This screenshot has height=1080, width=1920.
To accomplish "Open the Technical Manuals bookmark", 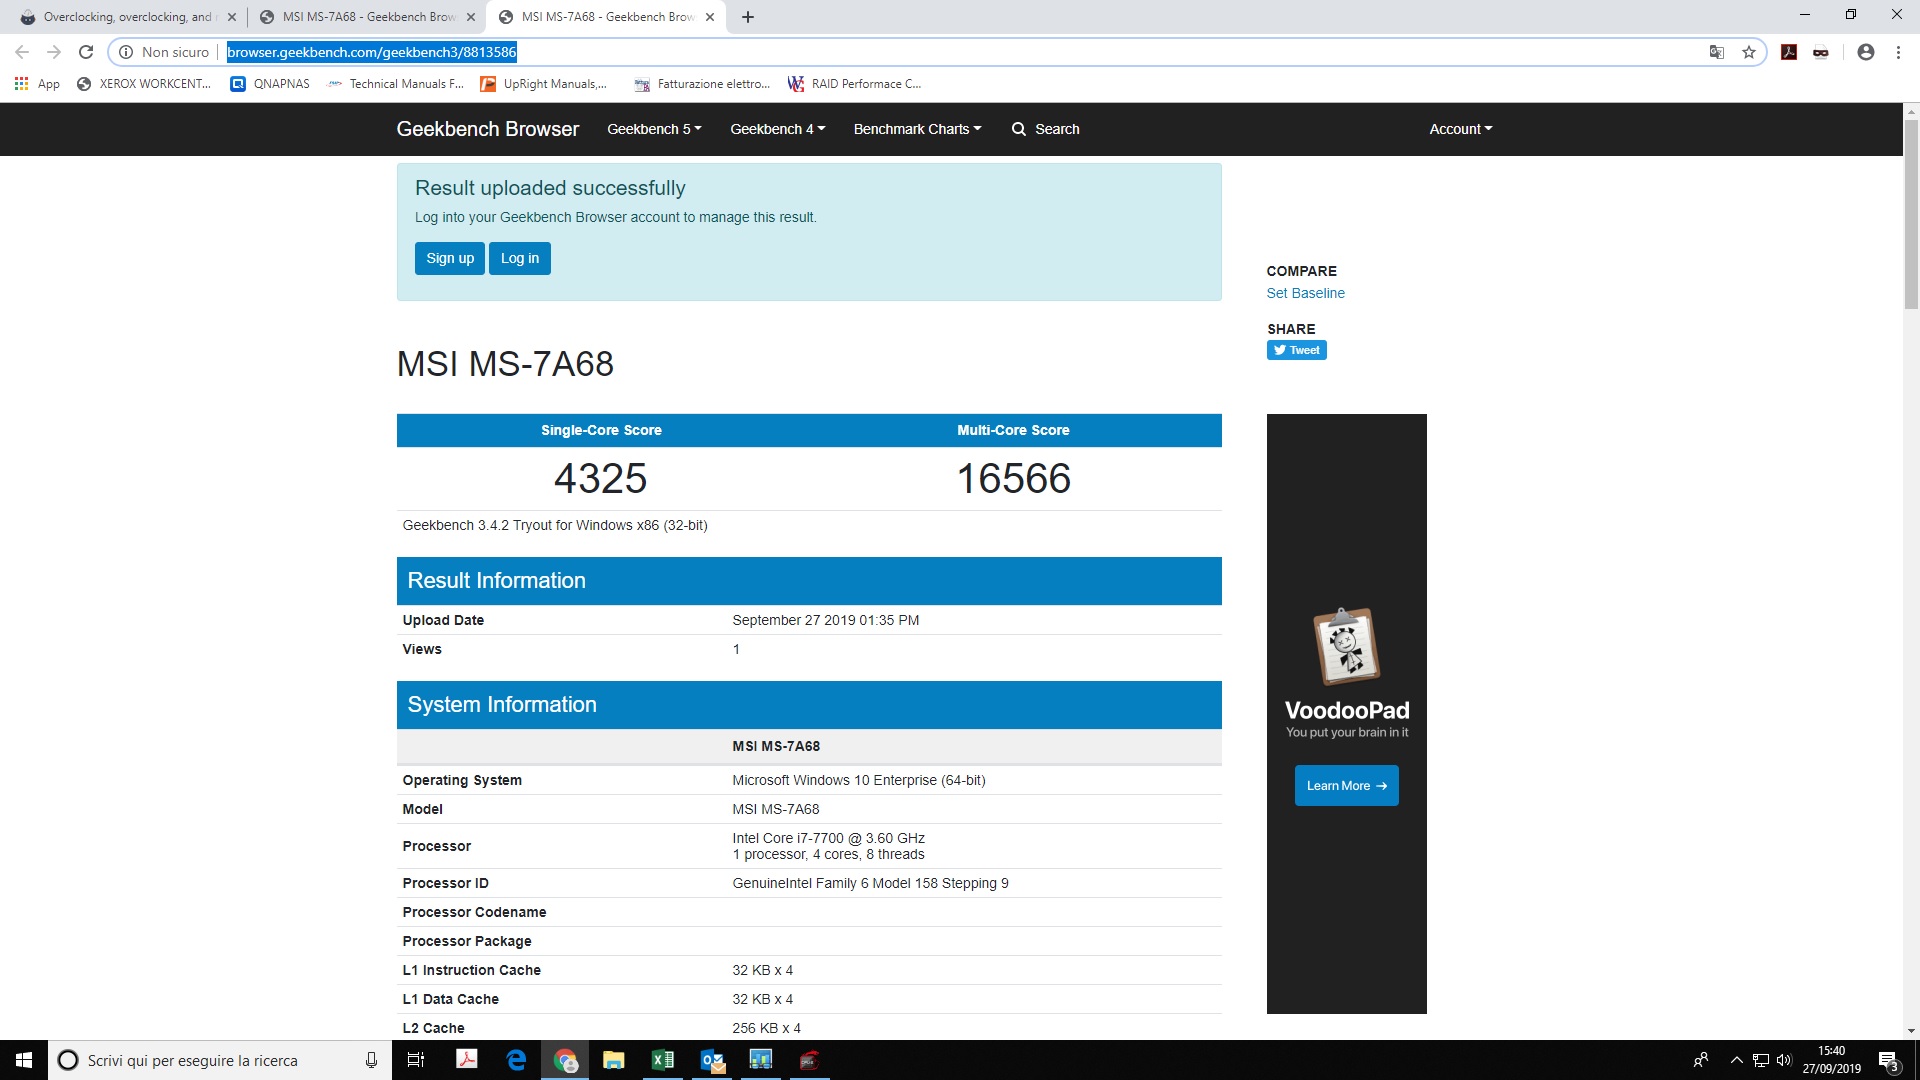I will [396, 84].
